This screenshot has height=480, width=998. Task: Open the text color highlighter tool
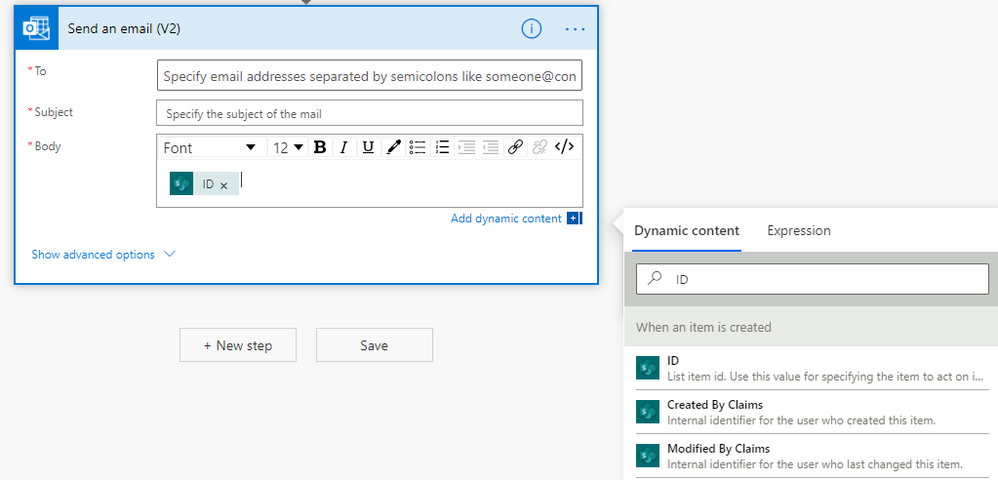(x=393, y=148)
